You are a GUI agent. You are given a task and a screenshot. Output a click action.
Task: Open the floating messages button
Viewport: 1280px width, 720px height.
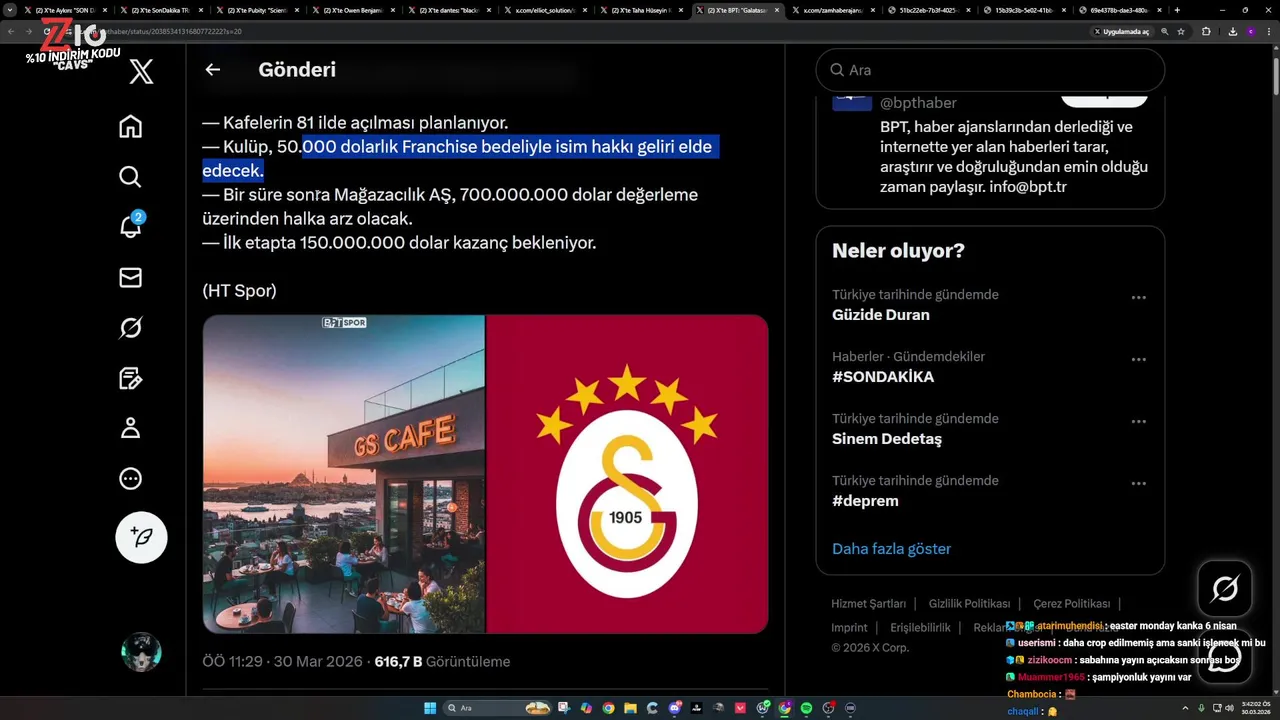tap(1225, 657)
